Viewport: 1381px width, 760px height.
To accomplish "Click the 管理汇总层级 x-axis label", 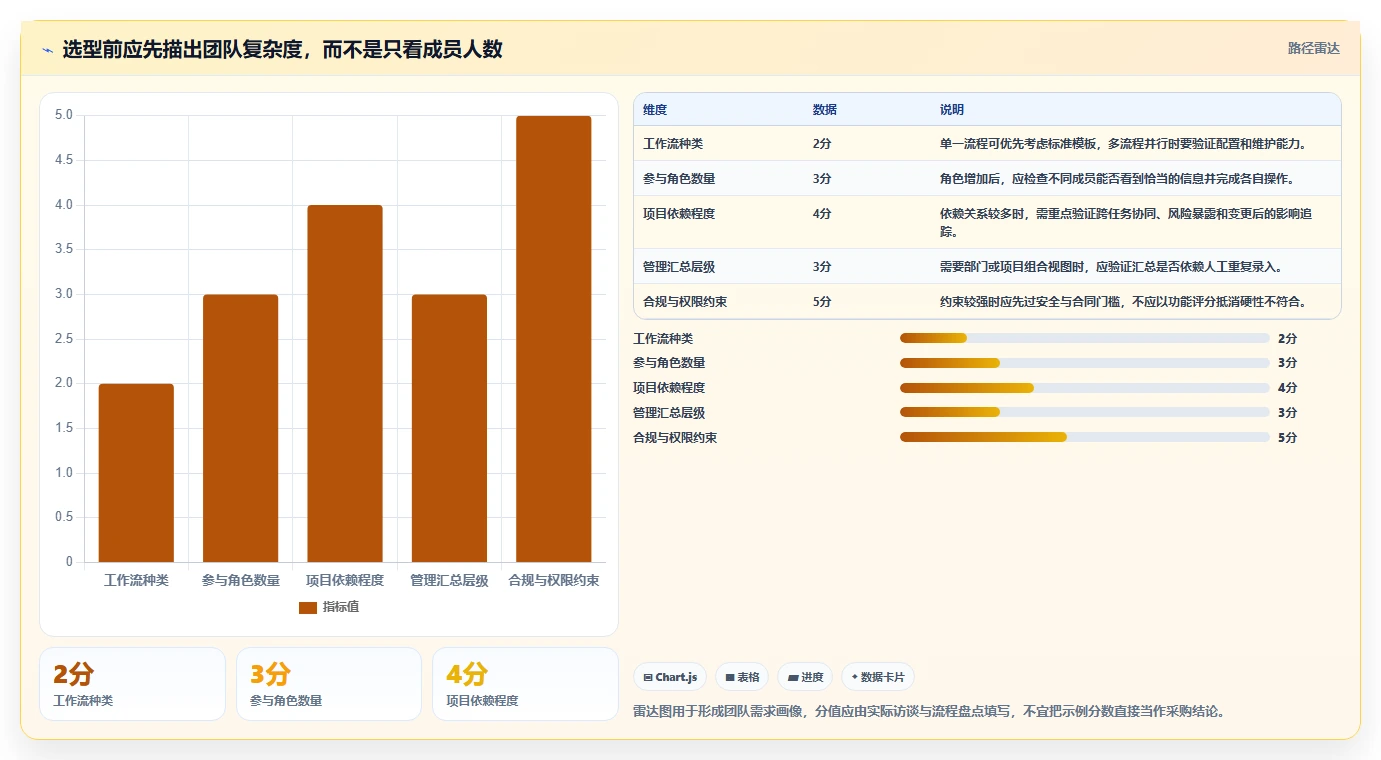I will (x=449, y=580).
